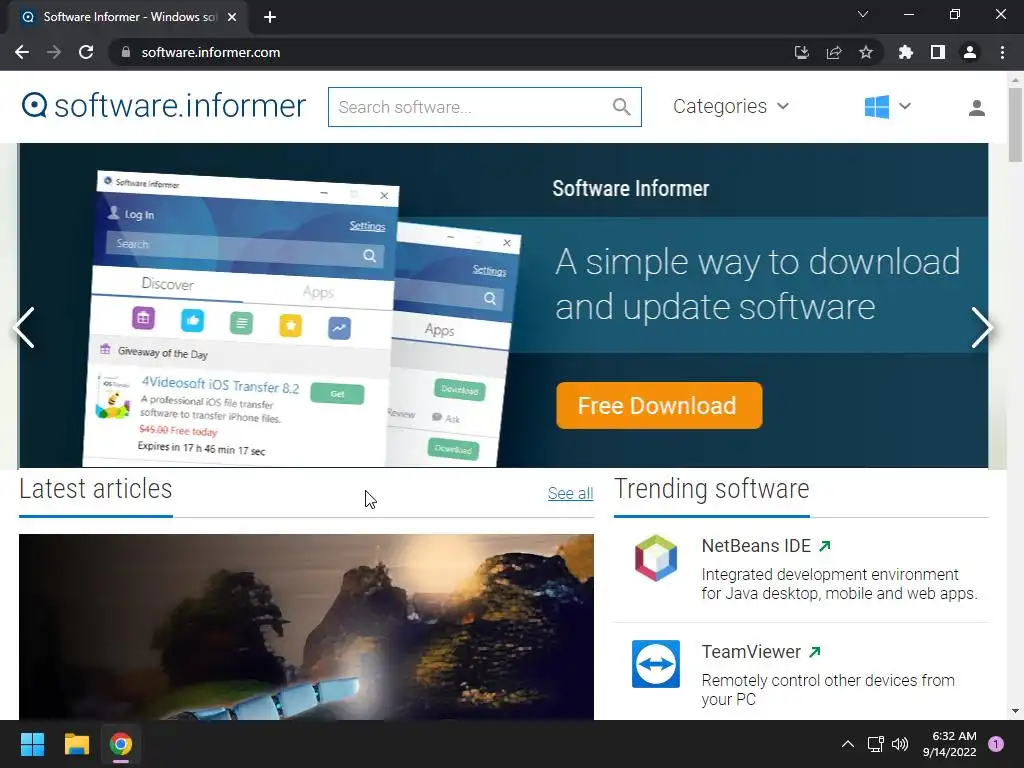The height and width of the screenshot is (768, 1024).
Task: Close the Software Informer tab
Action: pyautogui.click(x=232, y=17)
